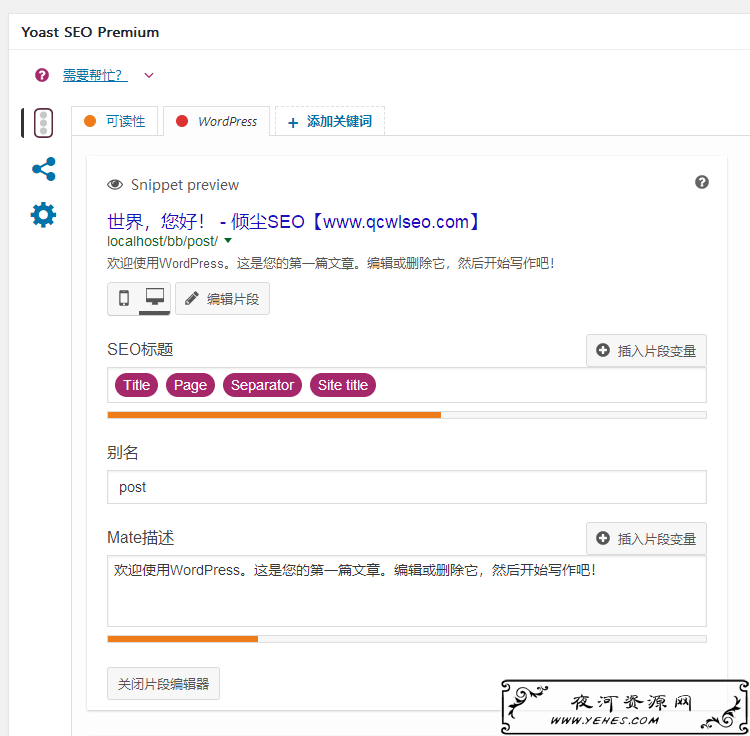Switch to the 可读性 tab

tap(115, 121)
